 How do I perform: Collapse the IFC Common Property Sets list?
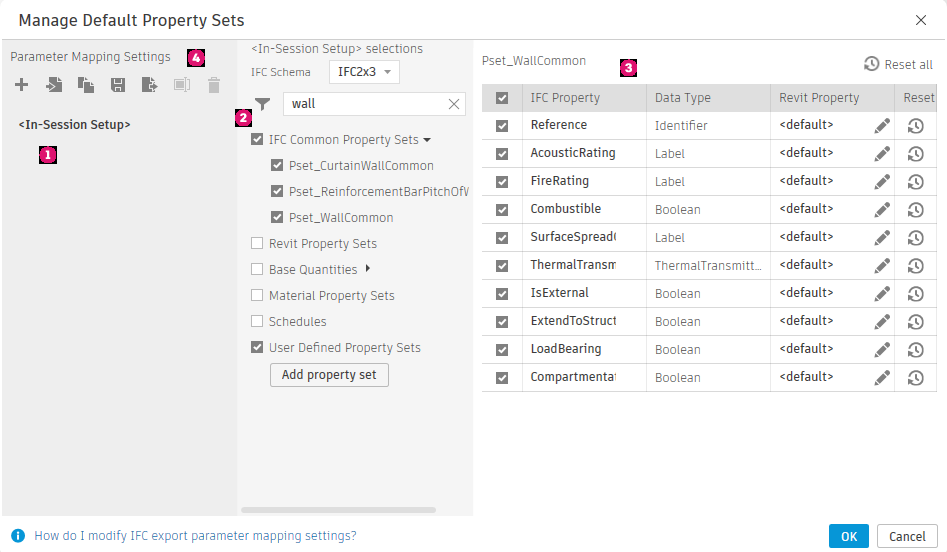click(427, 140)
